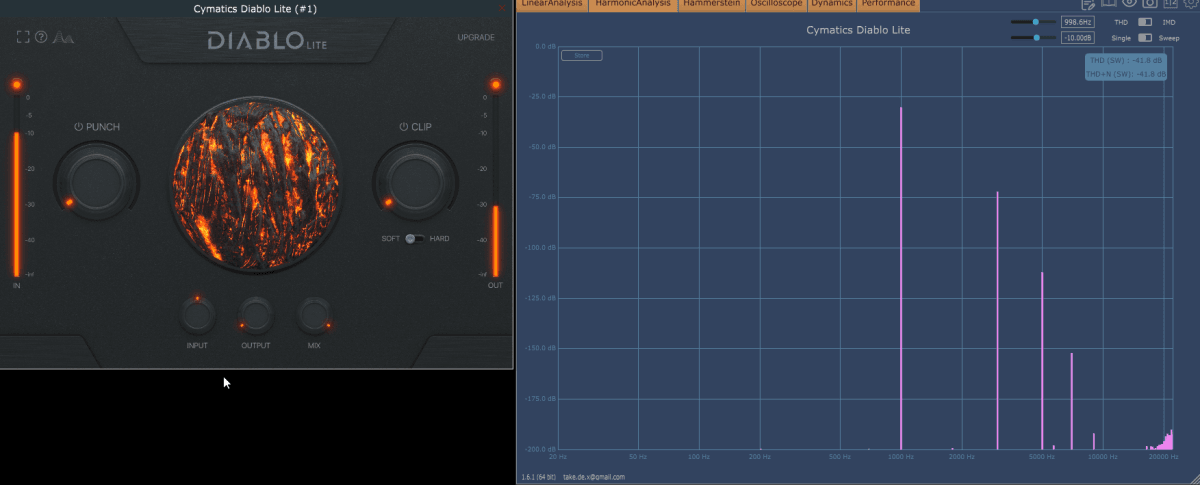Adjust the frequency slider near 998.6Hz

(1032, 21)
